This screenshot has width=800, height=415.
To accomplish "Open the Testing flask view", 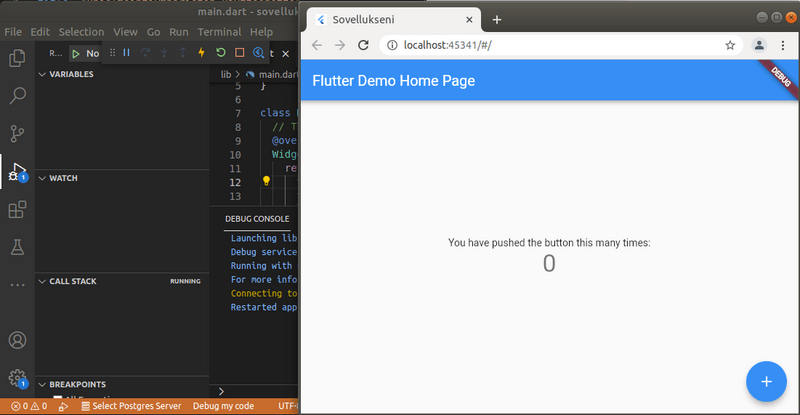I will click(17, 246).
